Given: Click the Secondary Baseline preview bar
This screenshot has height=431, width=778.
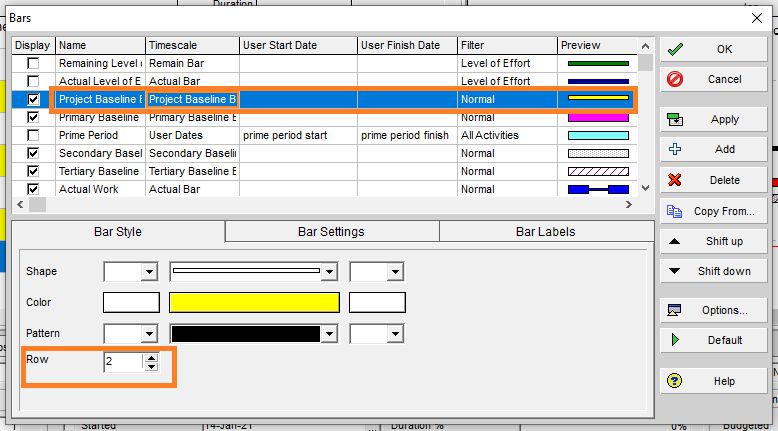Looking at the screenshot, I should (x=598, y=153).
